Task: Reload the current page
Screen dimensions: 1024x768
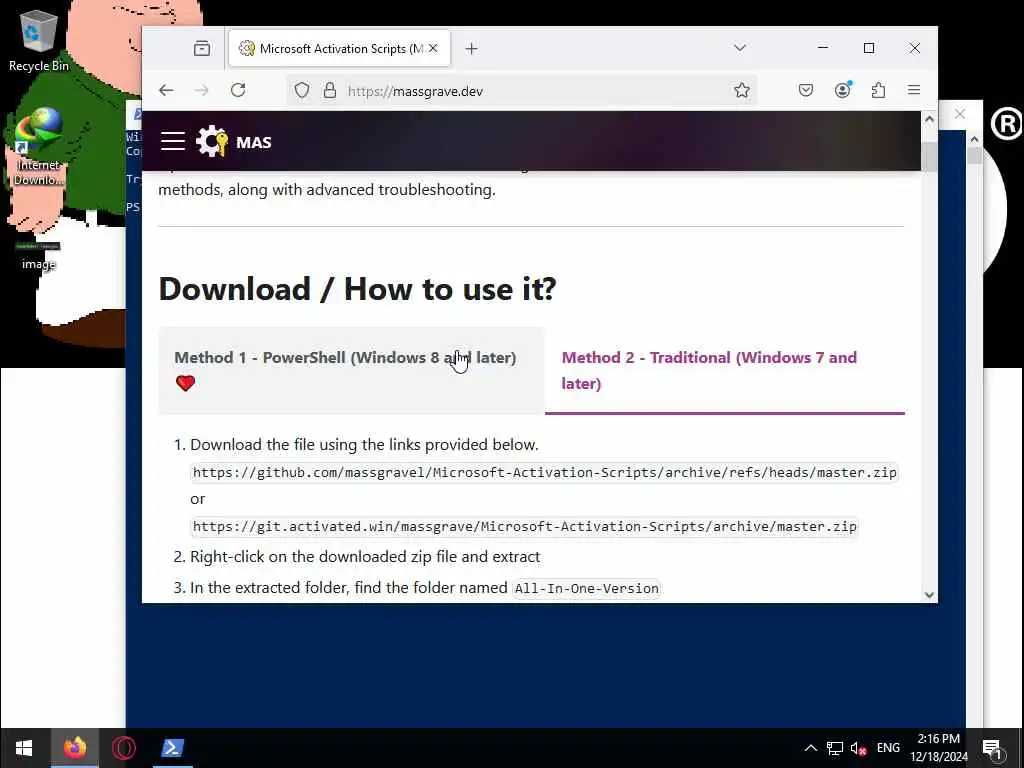Action: (238, 90)
